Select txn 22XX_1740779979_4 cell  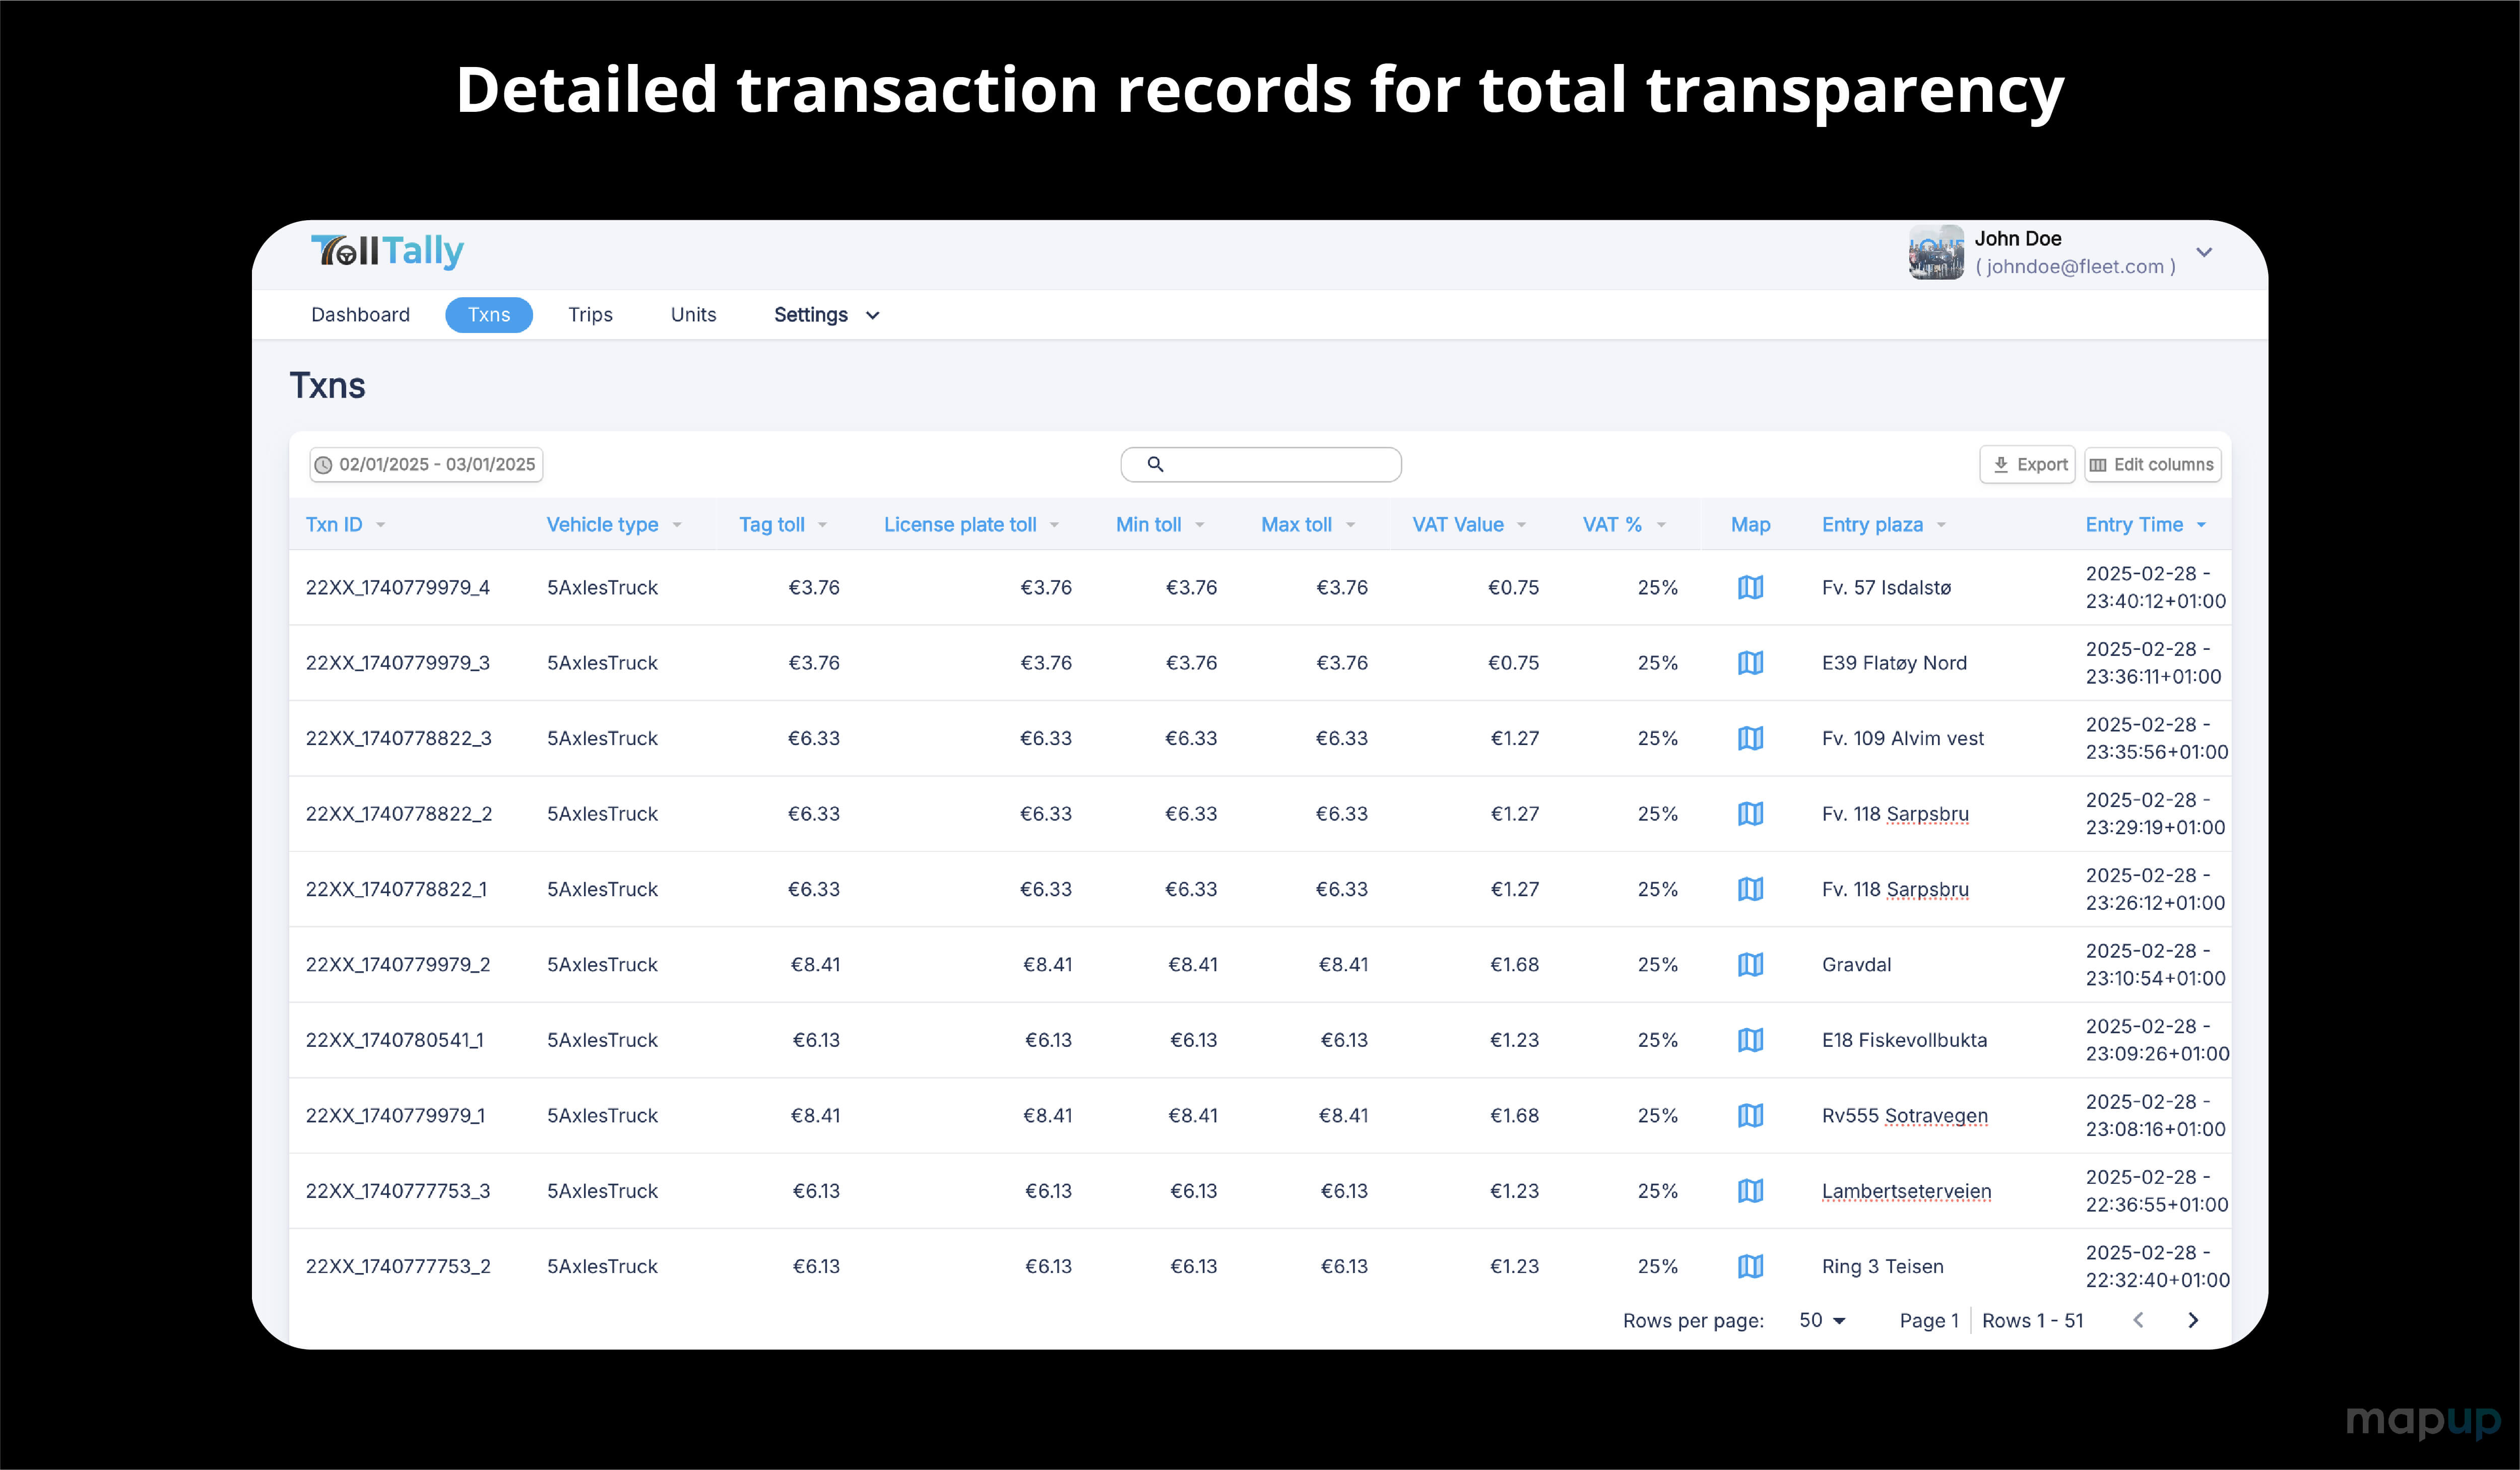397,587
